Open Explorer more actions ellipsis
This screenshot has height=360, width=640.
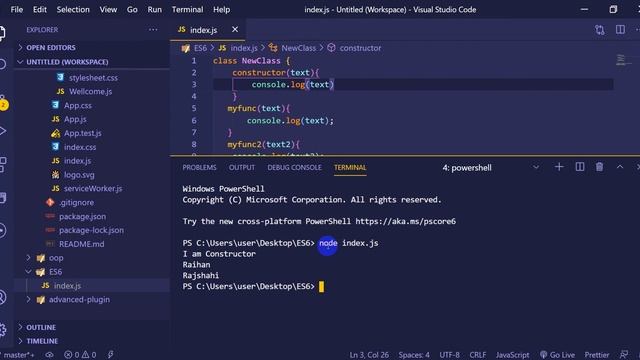[x=153, y=29]
